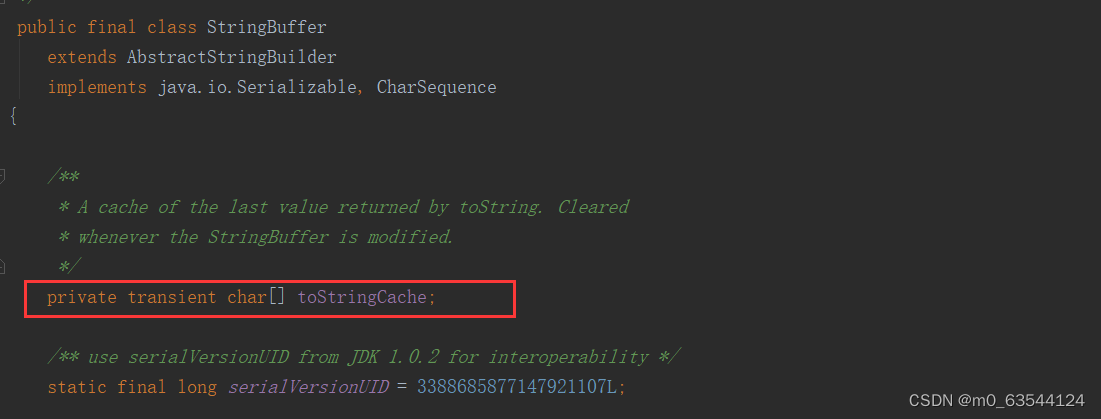Click the fold end marker beside comment close
The width and height of the screenshot is (1101, 419).
[x=3, y=267]
